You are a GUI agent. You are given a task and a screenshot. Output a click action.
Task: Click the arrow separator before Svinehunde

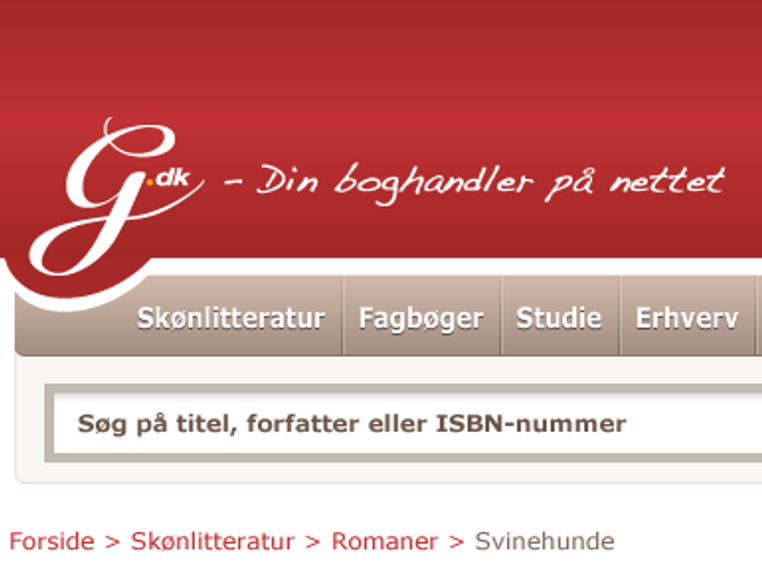pyautogui.click(x=456, y=542)
